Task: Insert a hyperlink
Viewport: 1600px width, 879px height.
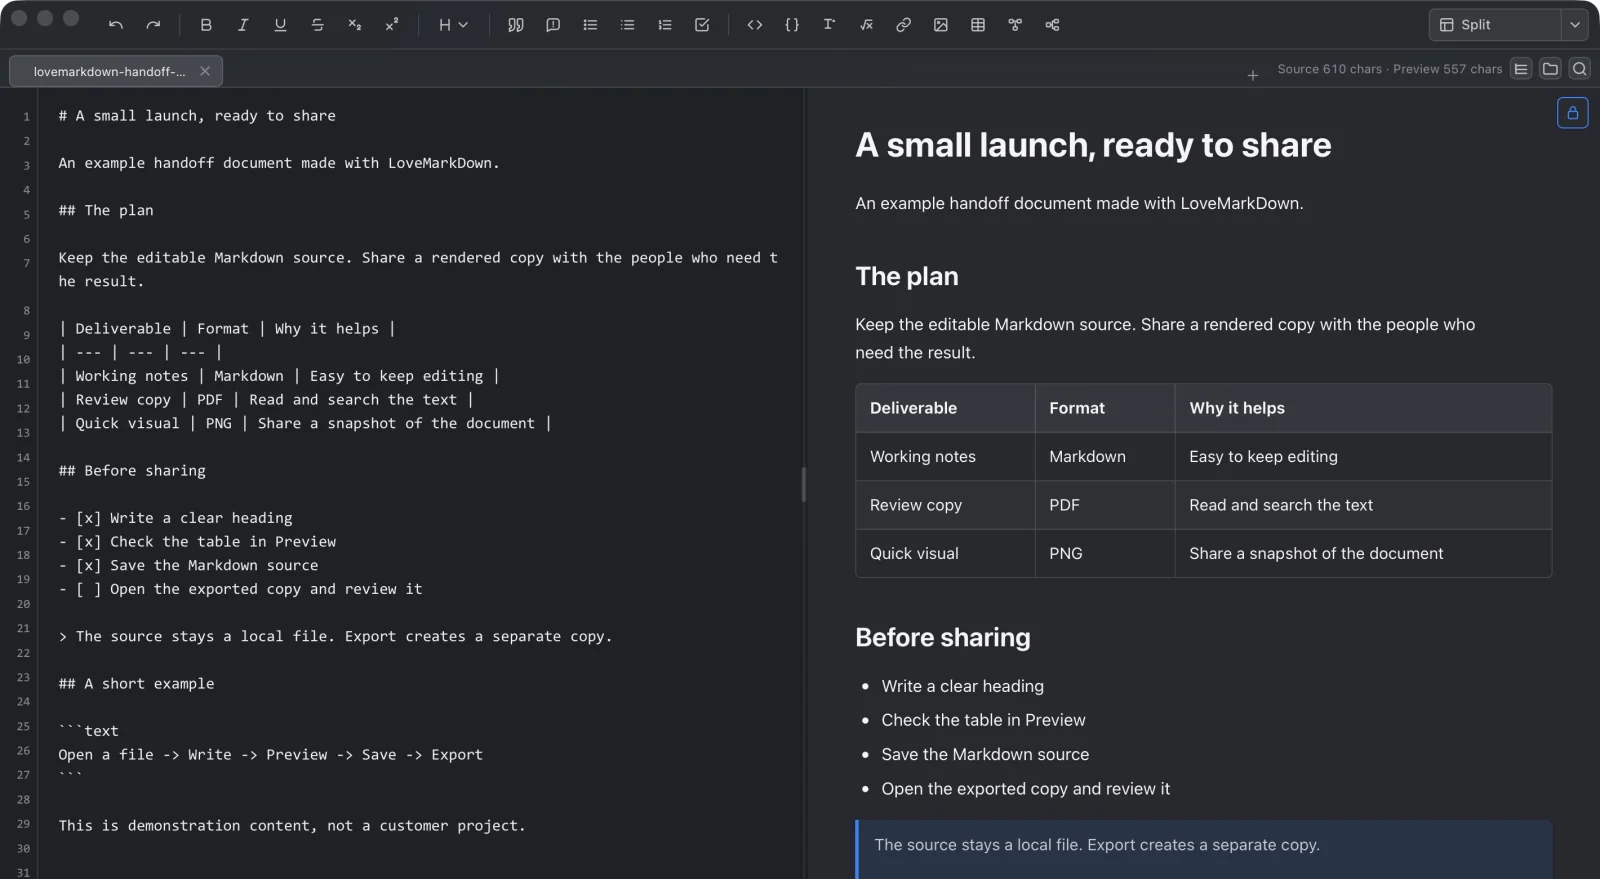Action: point(903,25)
